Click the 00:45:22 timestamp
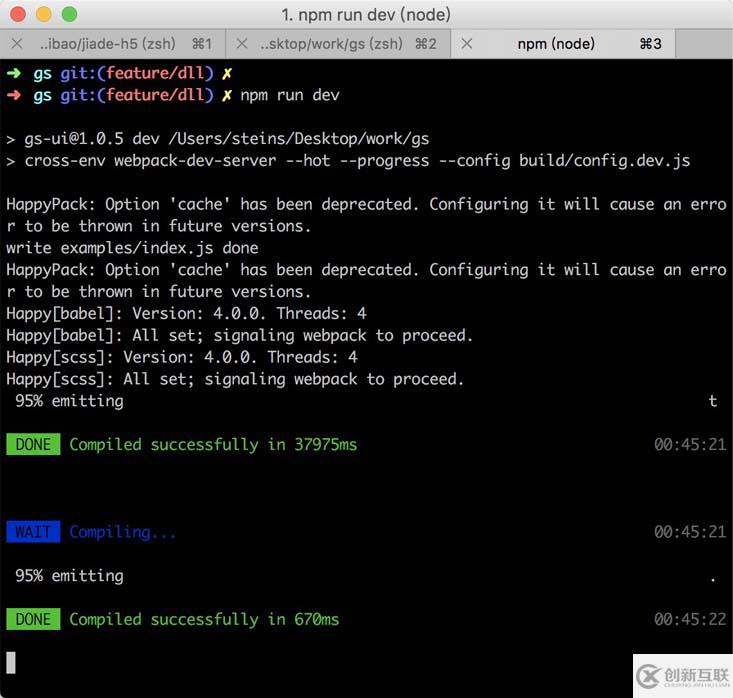This screenshot has width=733, height=698. coord(690,620)
